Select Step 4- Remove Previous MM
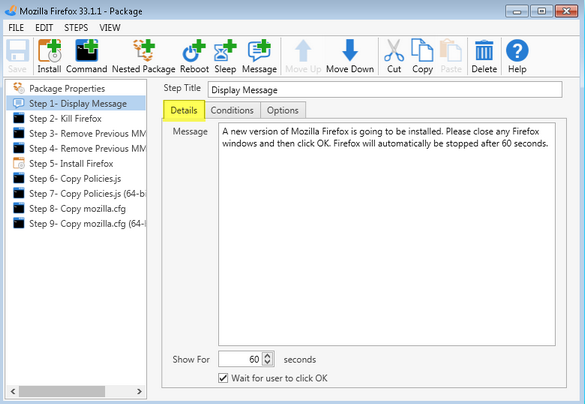The image size is (585, 404). click(x=76, y=148)
